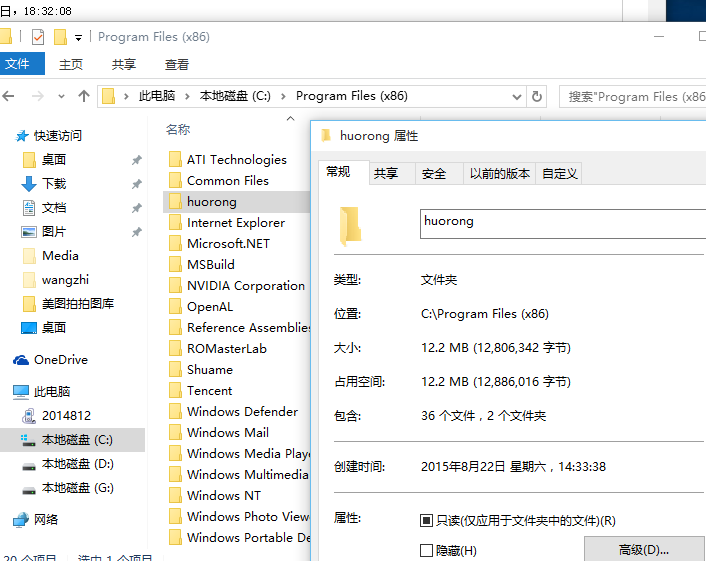Select the Tencent folder icon
The image size is (706, 561).
click(x=174, y=391)
